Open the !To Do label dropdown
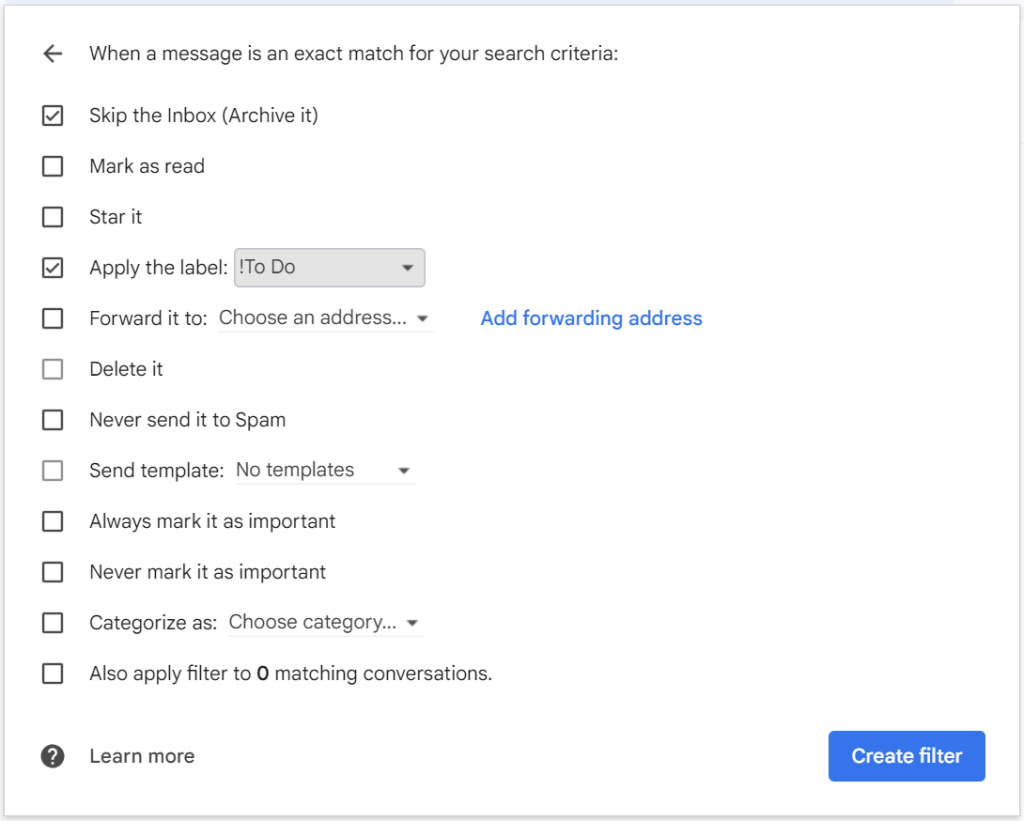Image resolution: width=1024 pixels, height=821 pixels. click(x=330, y=268)
